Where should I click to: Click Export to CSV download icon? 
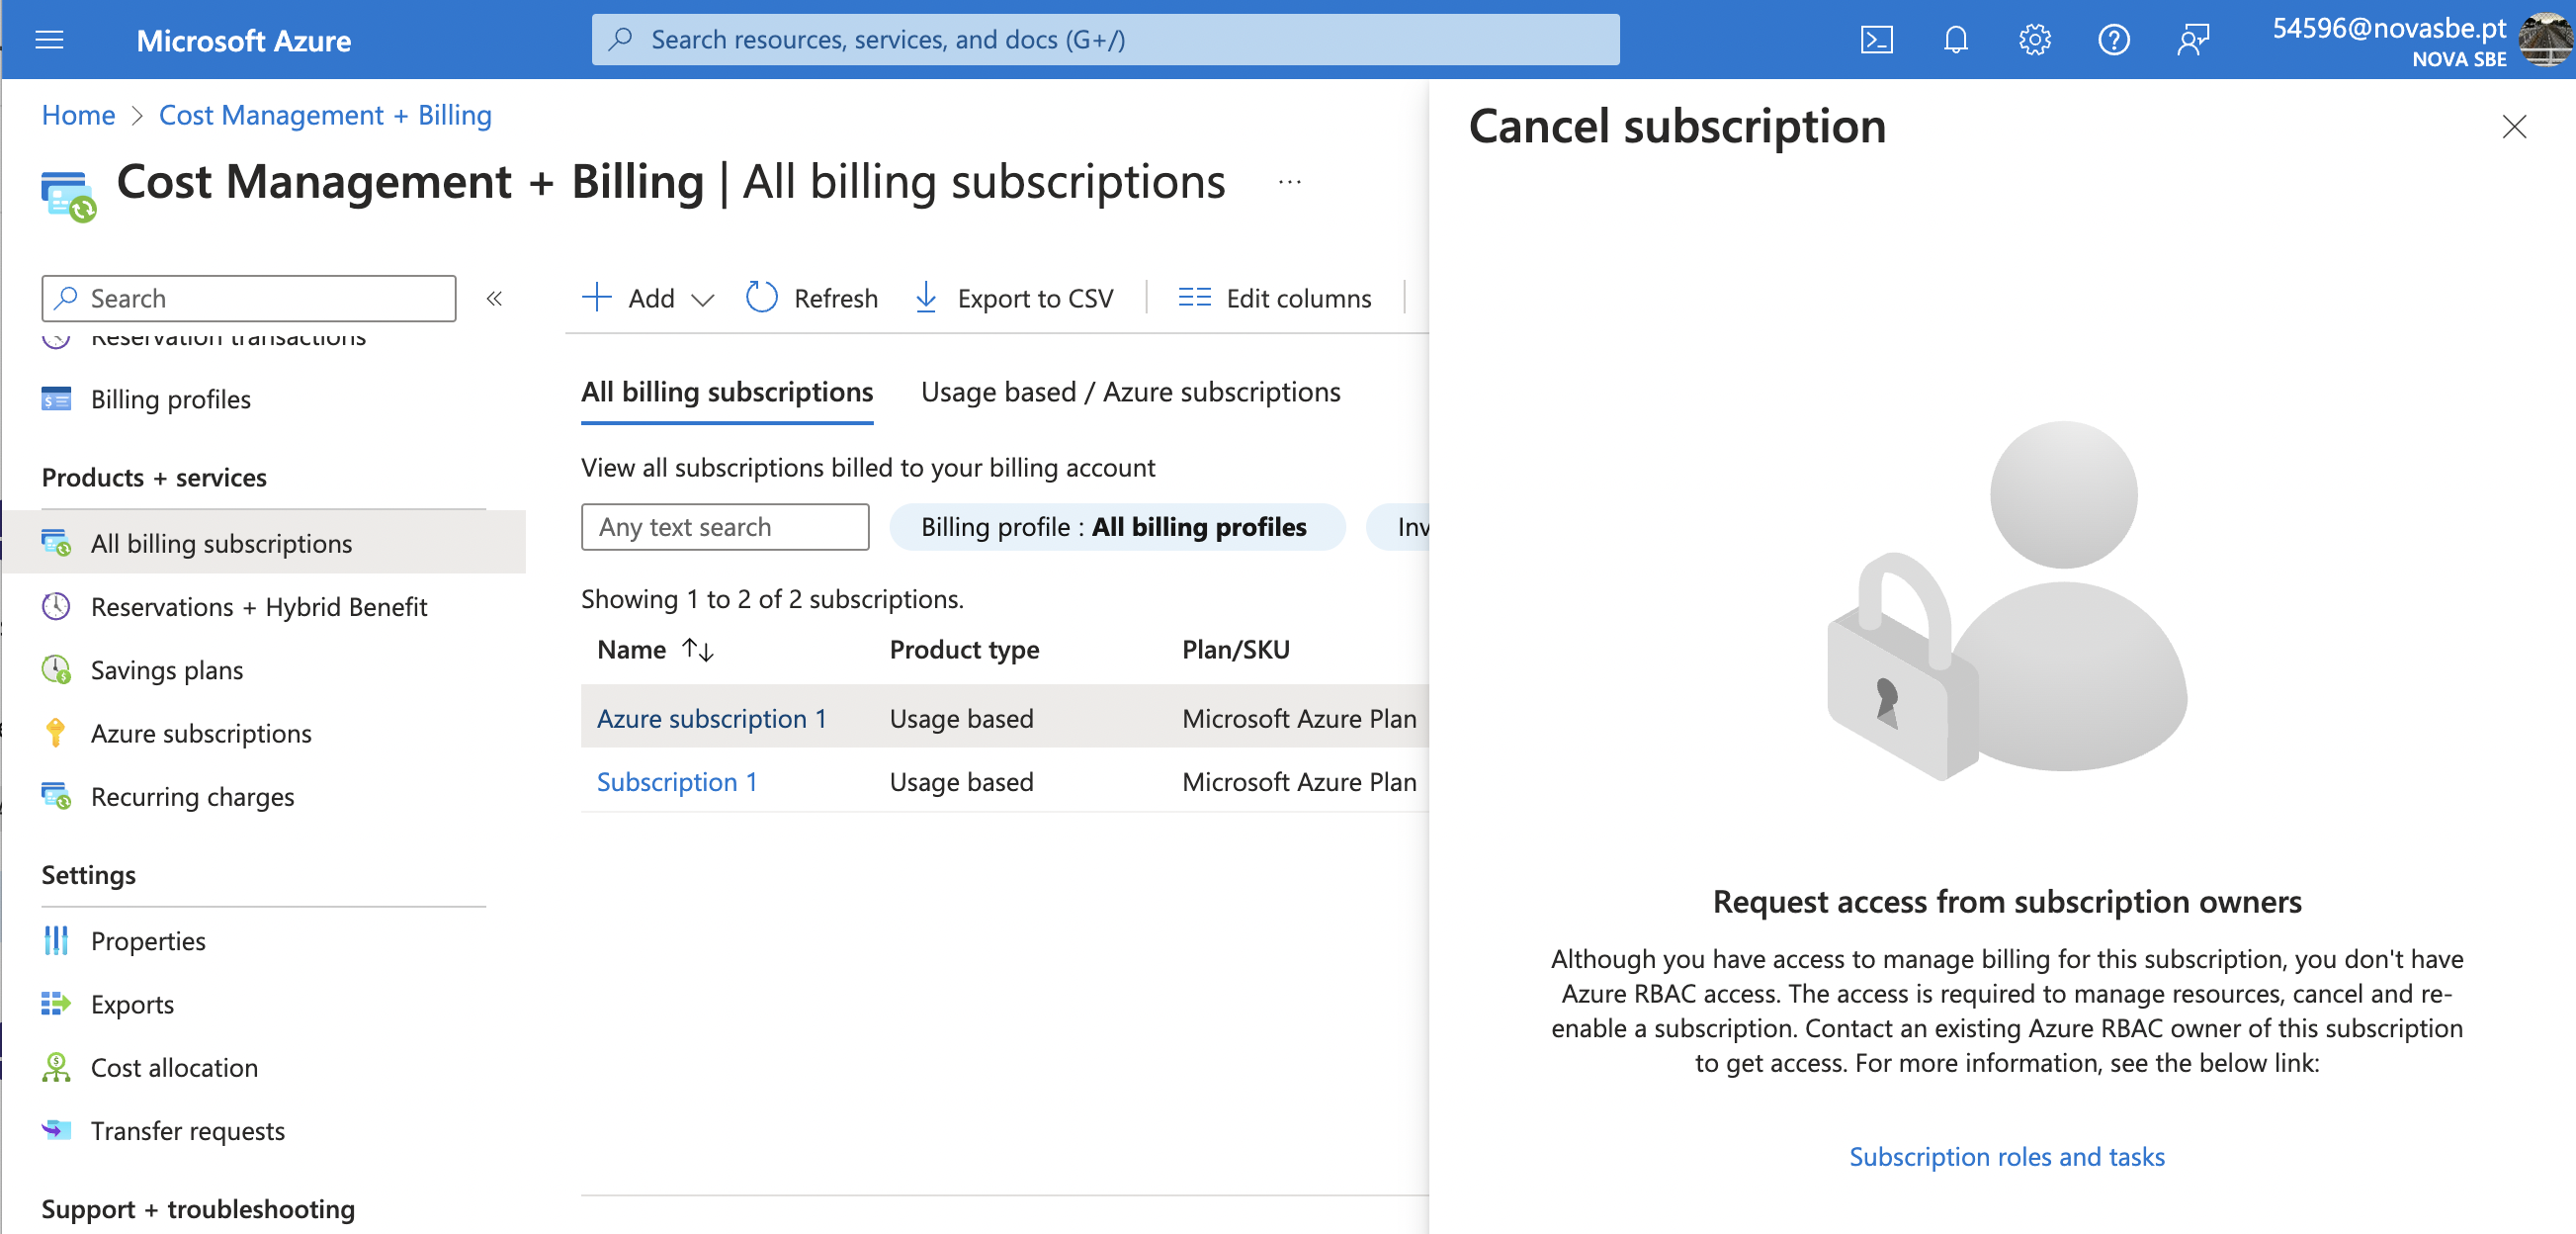click(926, 297)
